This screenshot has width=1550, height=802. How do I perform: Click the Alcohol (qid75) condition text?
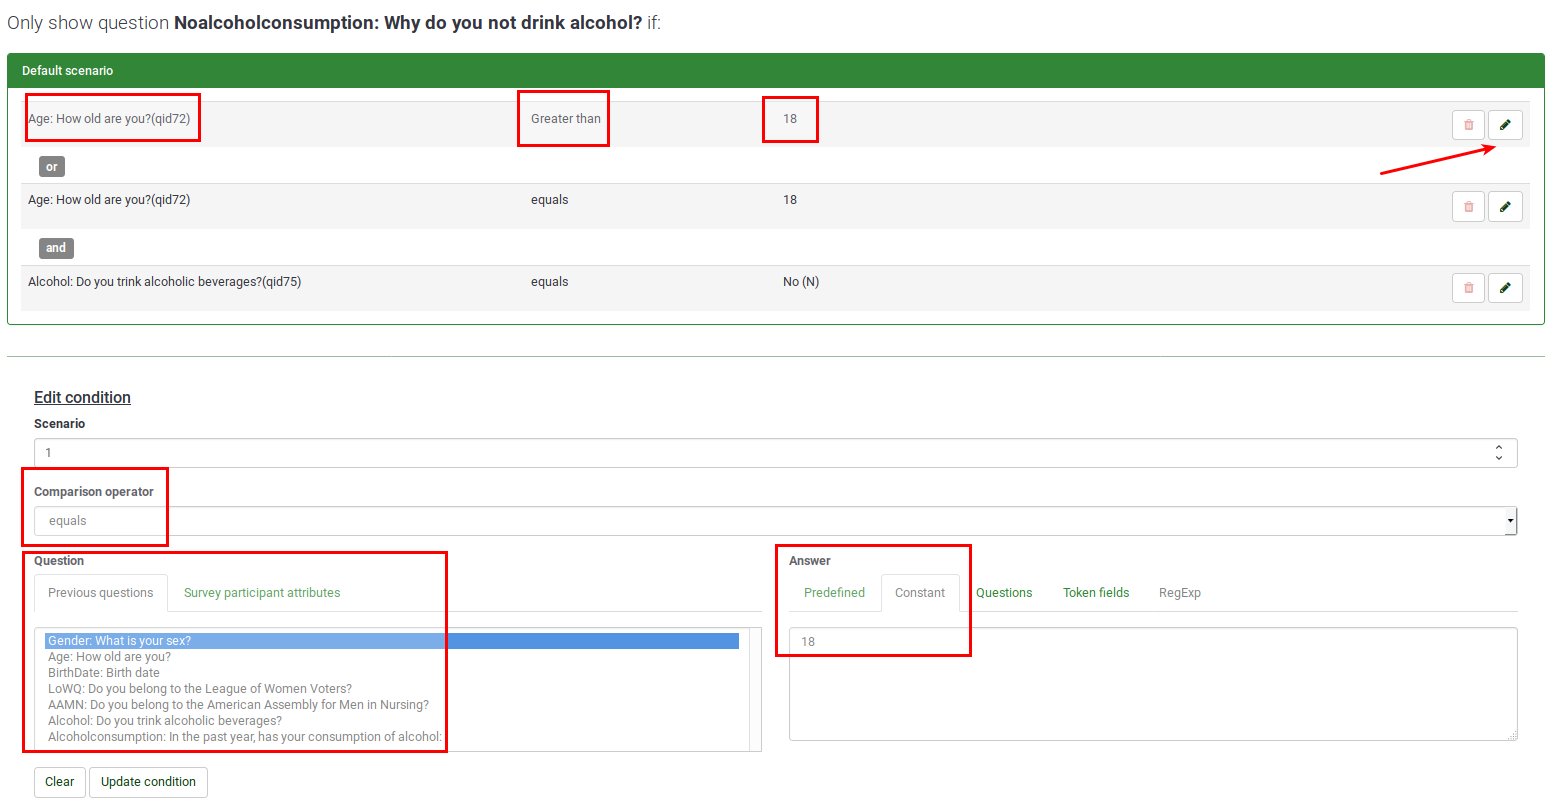(x=164, y=282)
